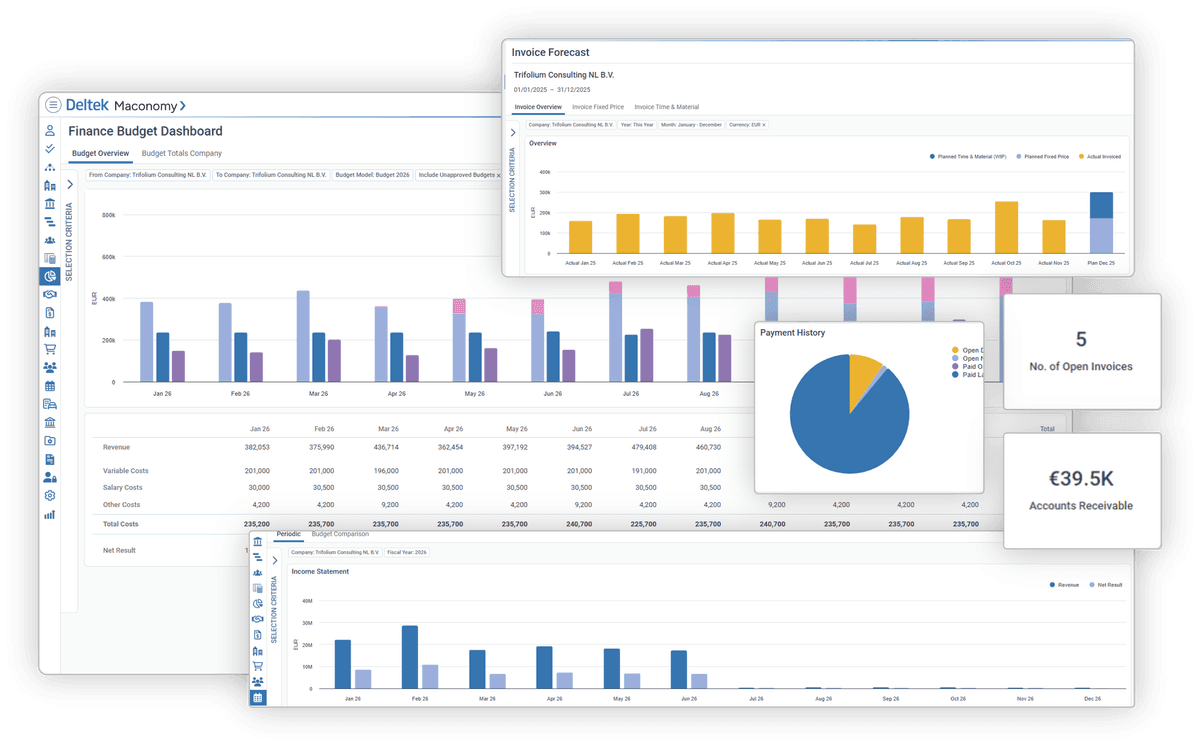Select the Invoice Overview tab

point(538,107)
